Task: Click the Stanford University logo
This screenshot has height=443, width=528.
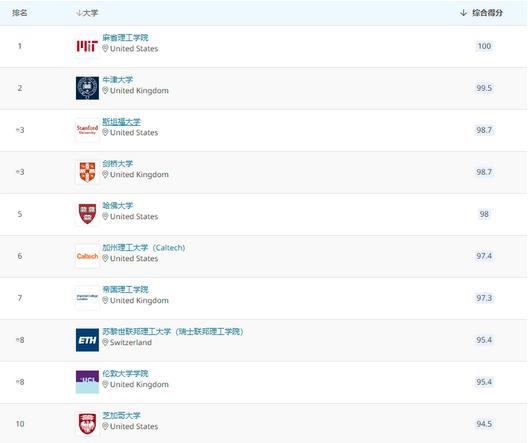Action: pyautogui.click(x=87, y=130)
